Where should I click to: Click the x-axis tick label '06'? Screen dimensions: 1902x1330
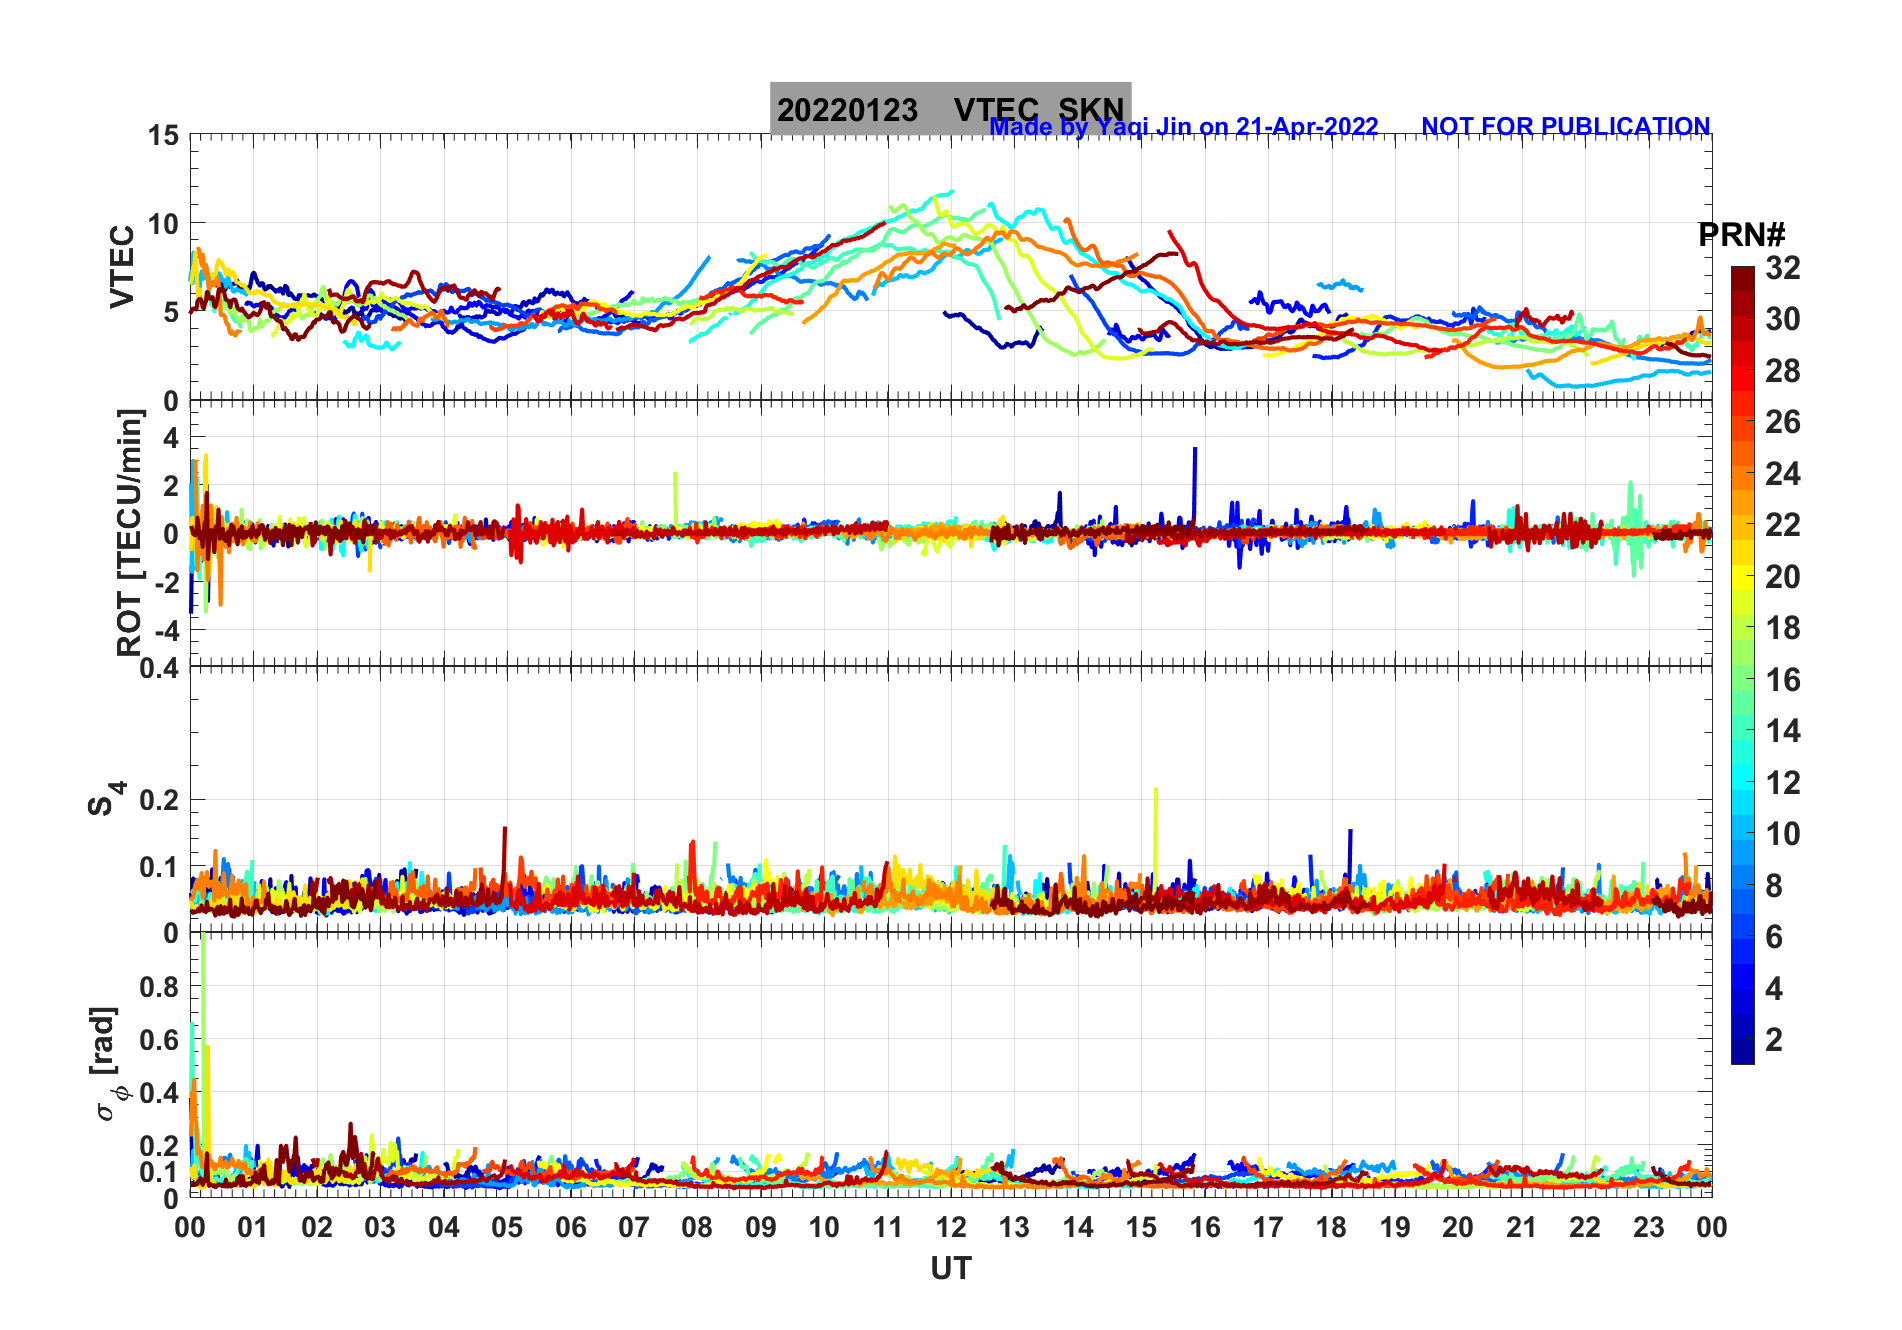[570, 1227]
